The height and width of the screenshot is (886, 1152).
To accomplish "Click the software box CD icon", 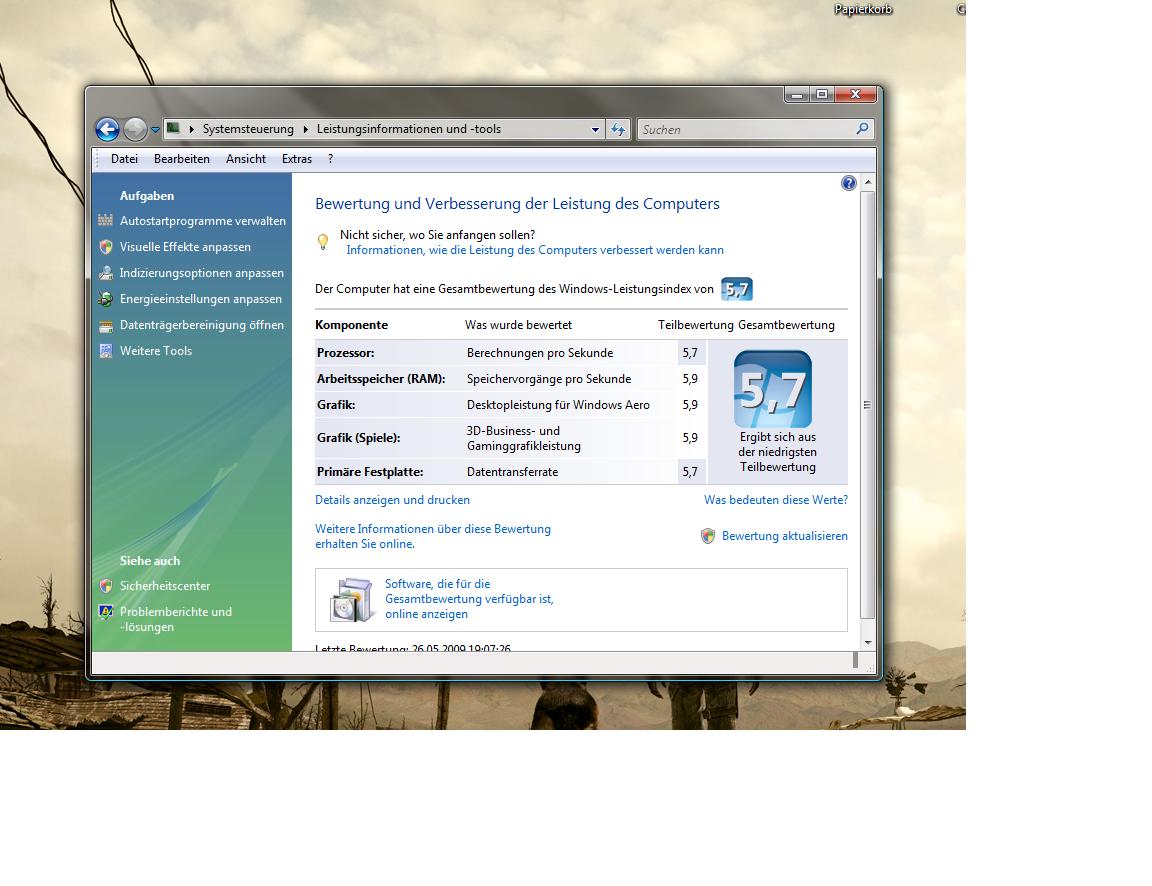I will (x=351, y=599).
